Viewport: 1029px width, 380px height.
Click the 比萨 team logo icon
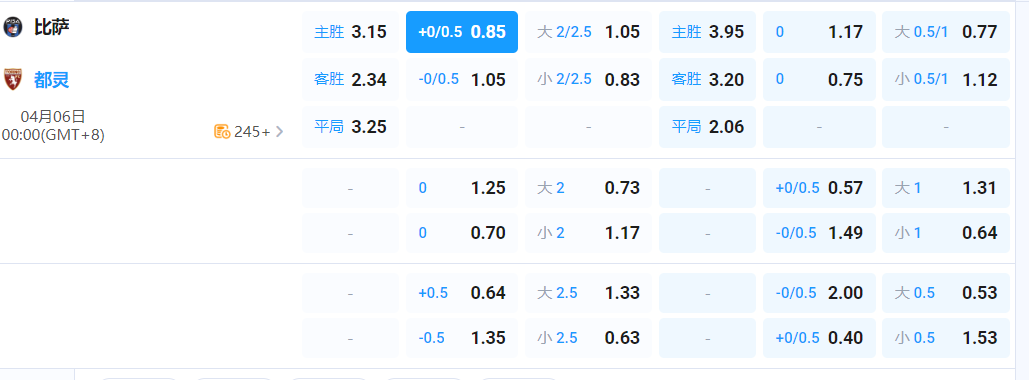pyautogui.click(x=12, y=28)
